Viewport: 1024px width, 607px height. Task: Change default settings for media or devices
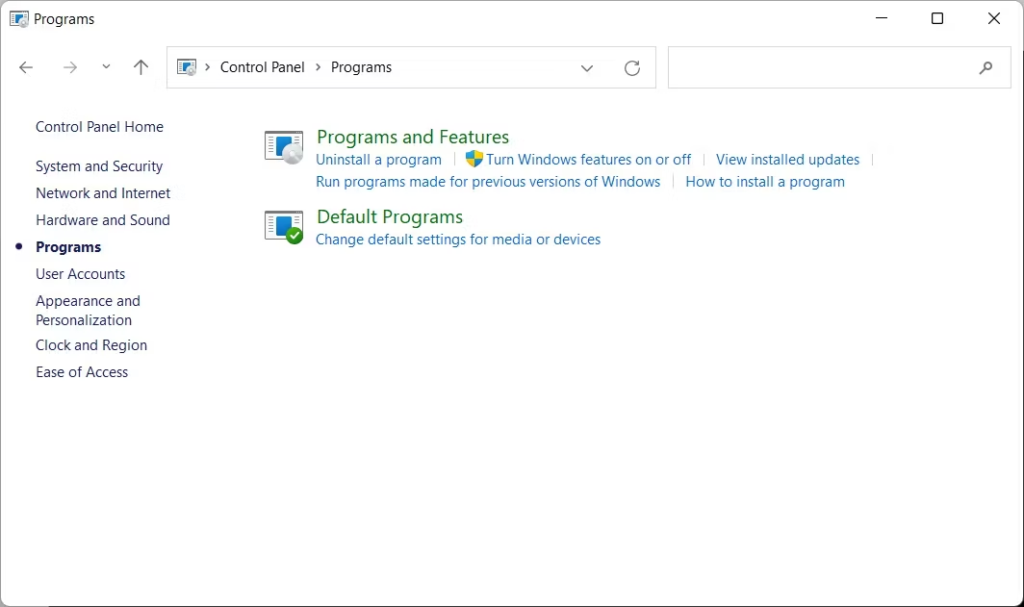[458, 239]
